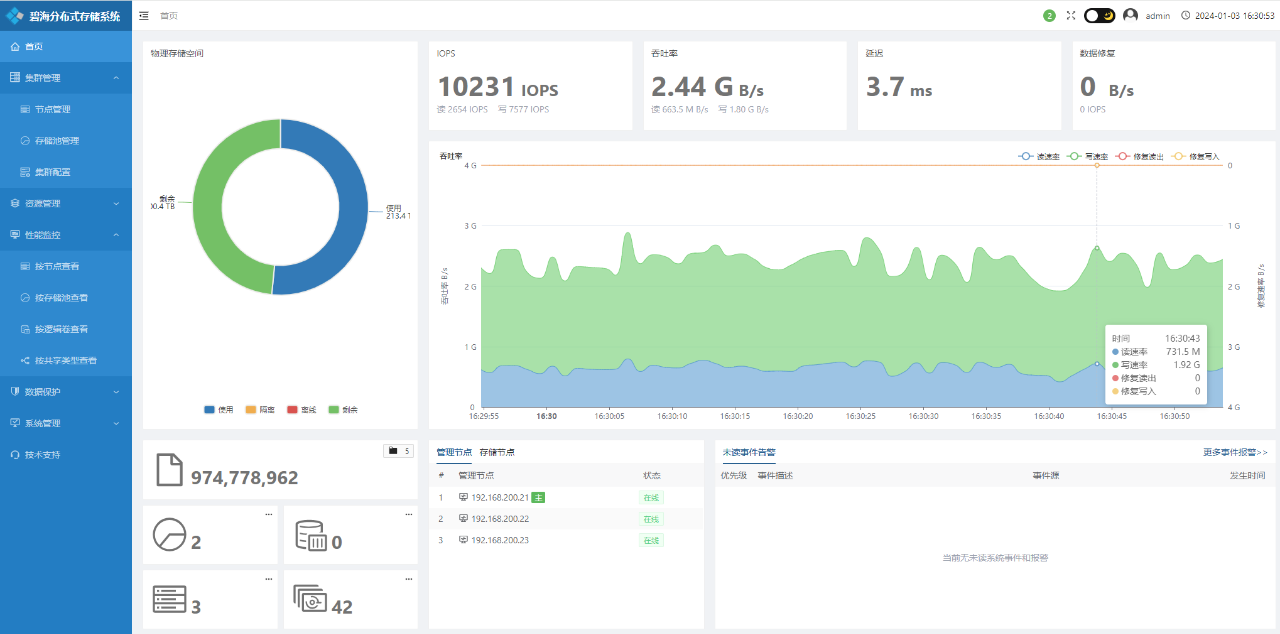
Task: Click the admin username
Action: pyautogui.click(x=1158, y=16)
